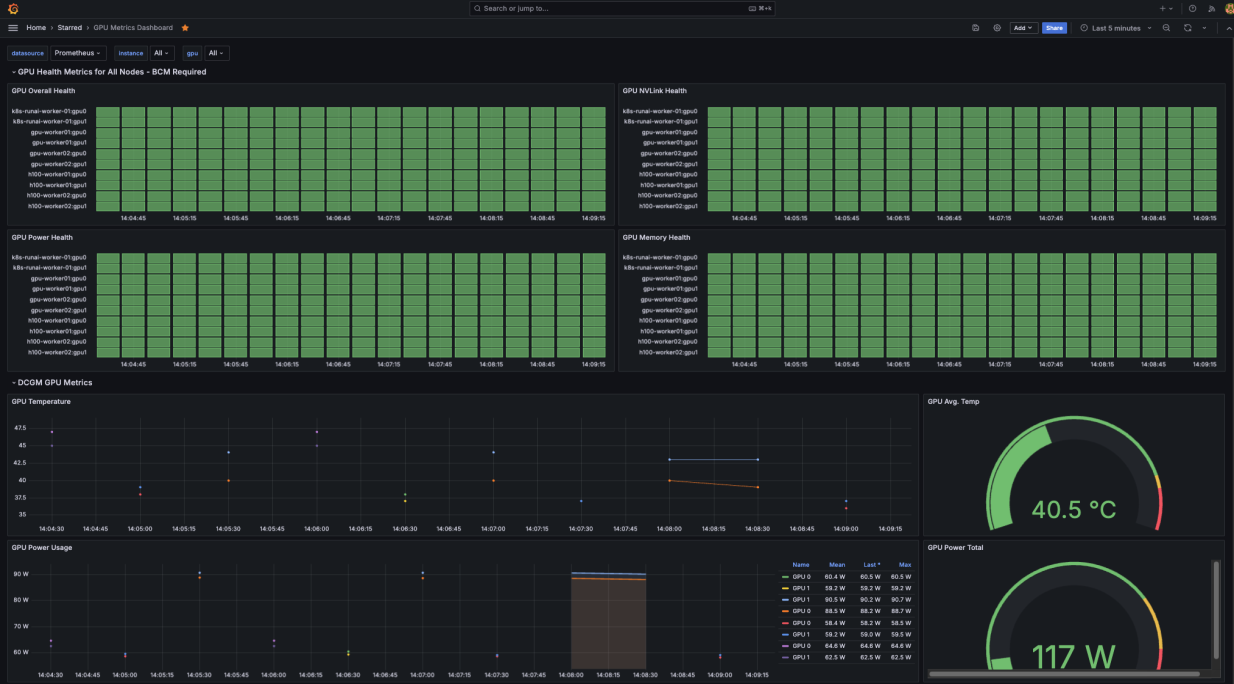
Task: Click h100-worker01:gpu0 label in GPU Power Health
Action: [57, 320]
